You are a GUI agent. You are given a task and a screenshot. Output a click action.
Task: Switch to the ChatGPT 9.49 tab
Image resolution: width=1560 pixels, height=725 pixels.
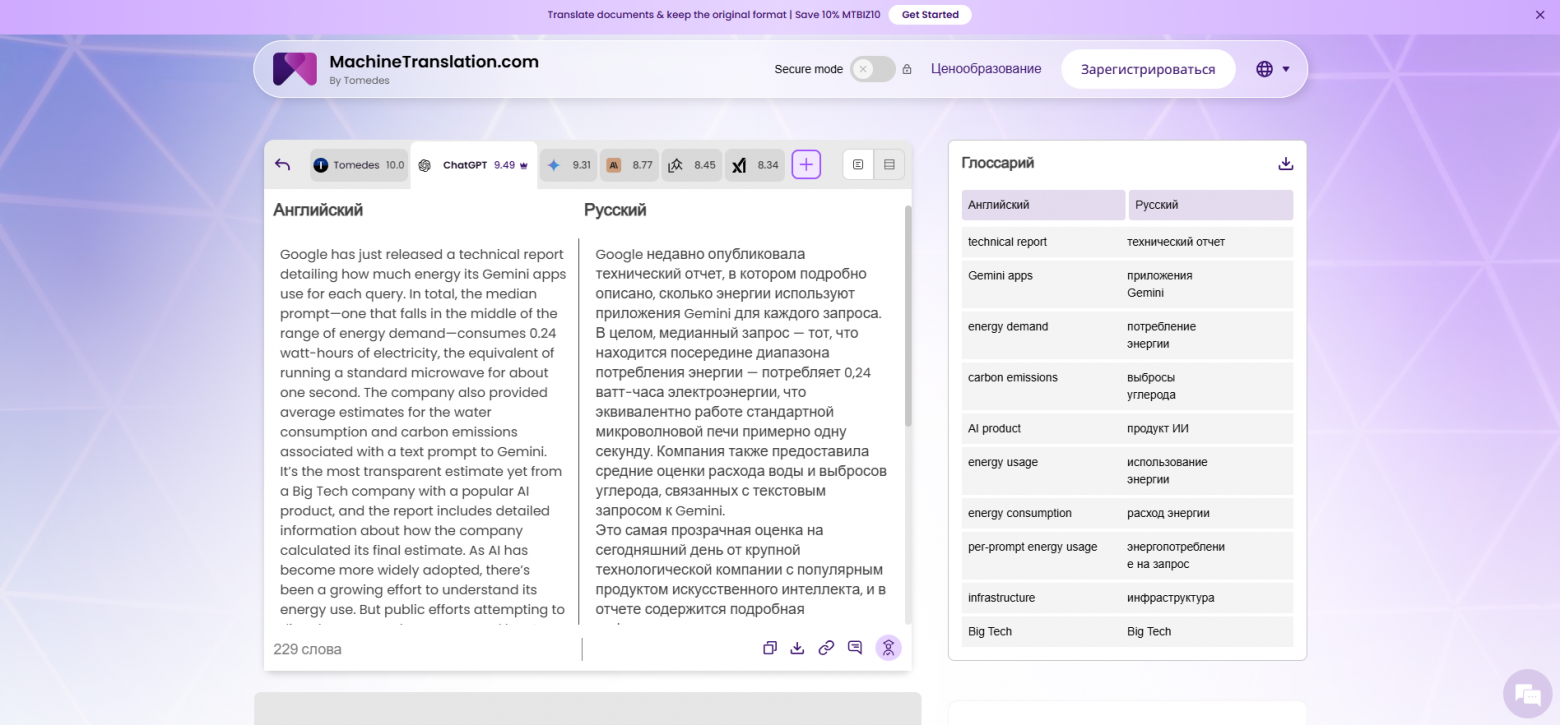(x=474, y=164)
